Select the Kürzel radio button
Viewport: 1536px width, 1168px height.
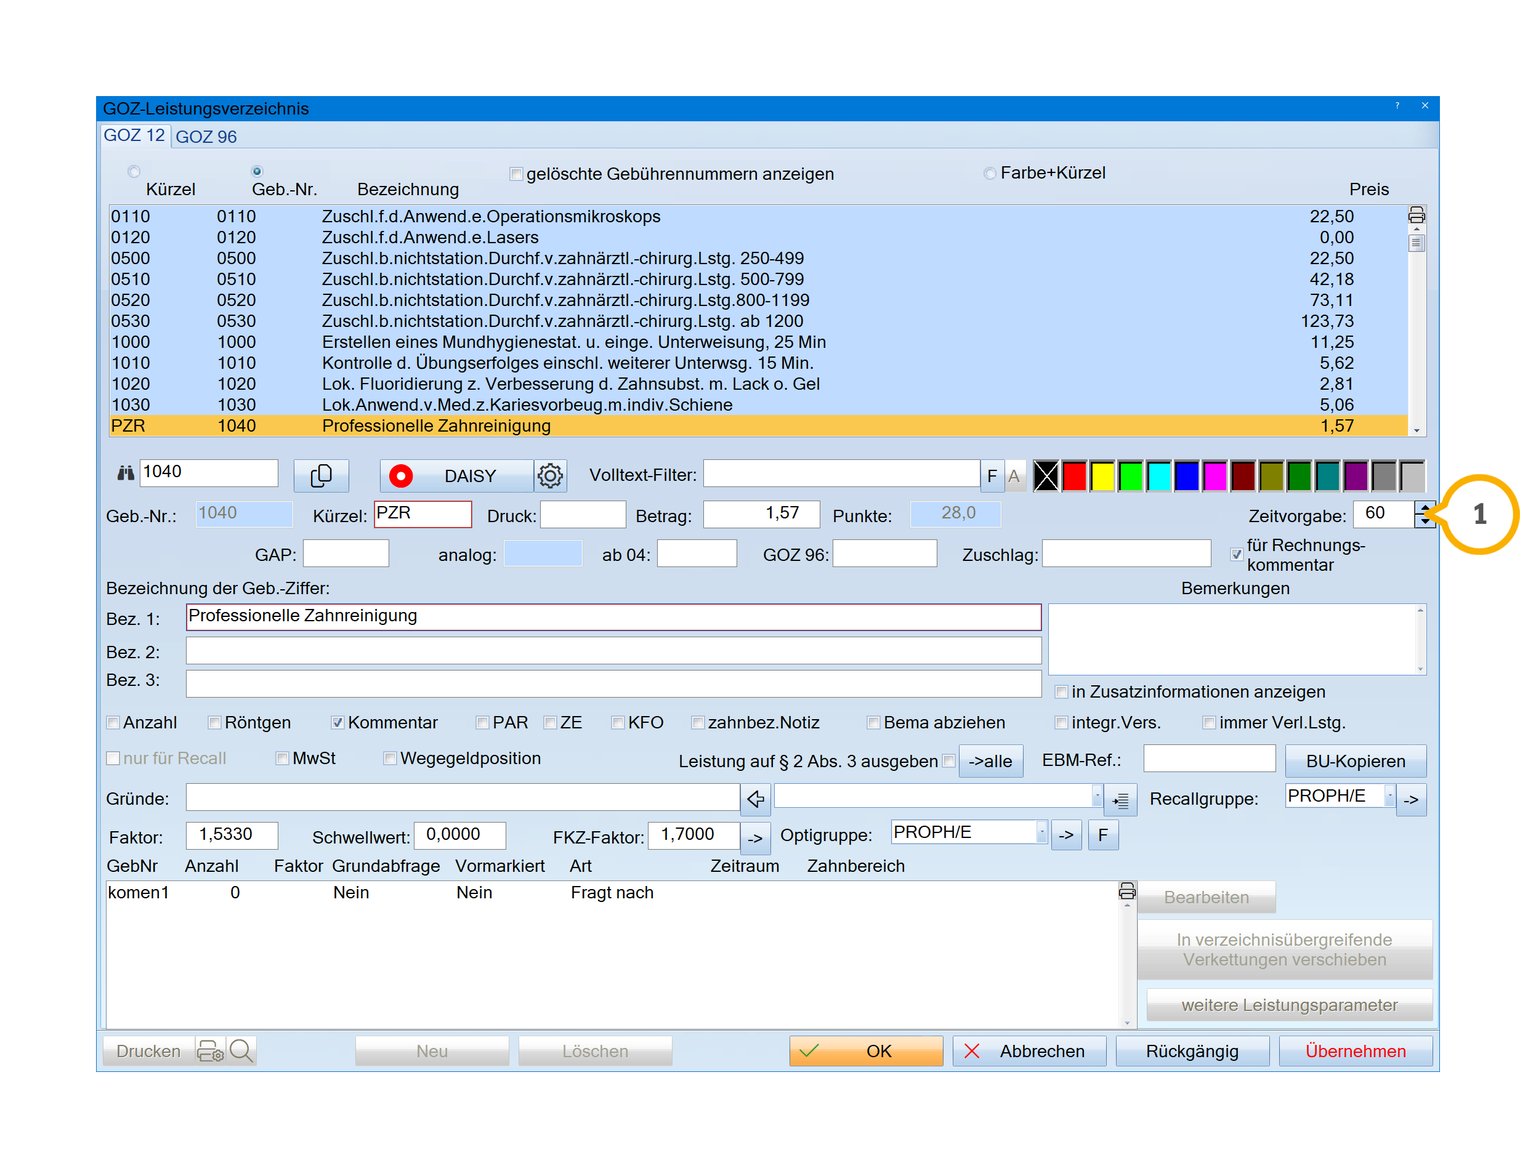(x=134, y=172)
